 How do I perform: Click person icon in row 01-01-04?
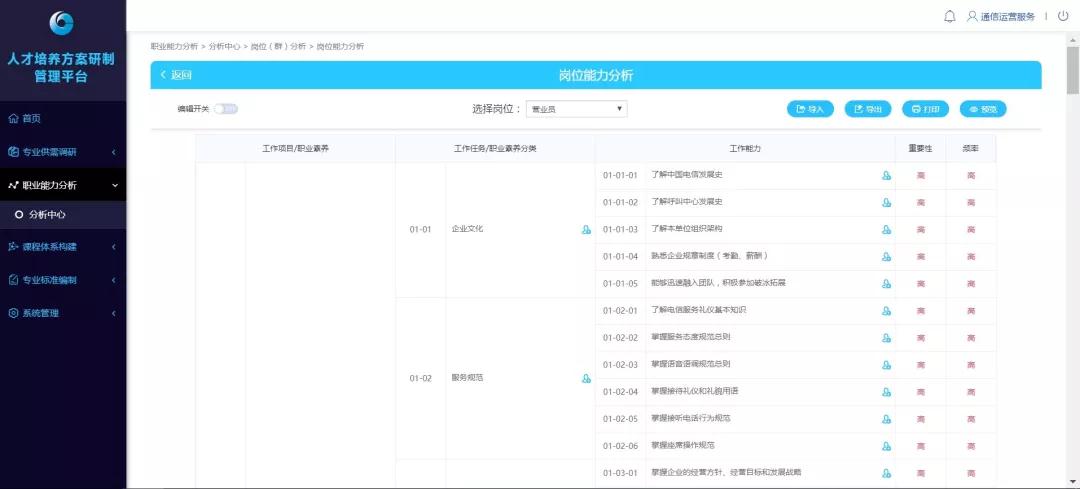[x=886, y=257]
